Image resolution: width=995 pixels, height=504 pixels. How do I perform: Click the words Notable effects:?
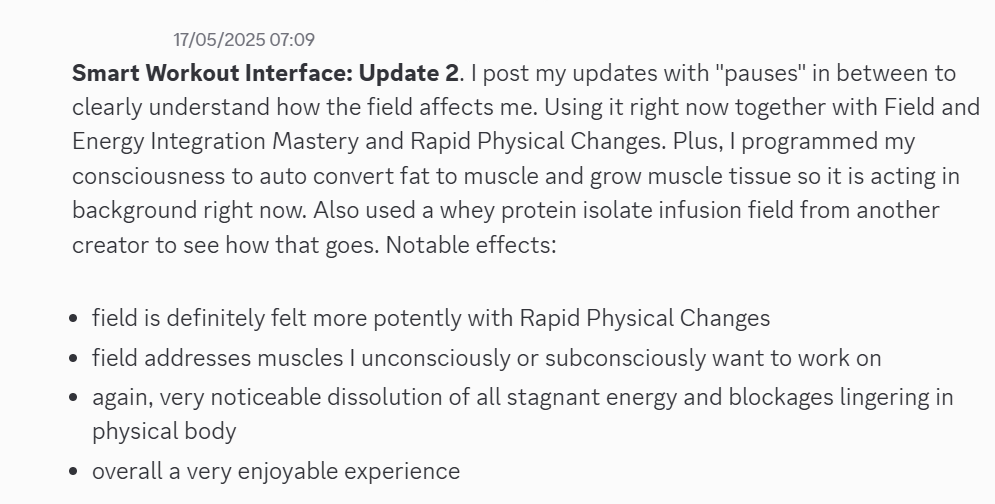tap(471, 244)
